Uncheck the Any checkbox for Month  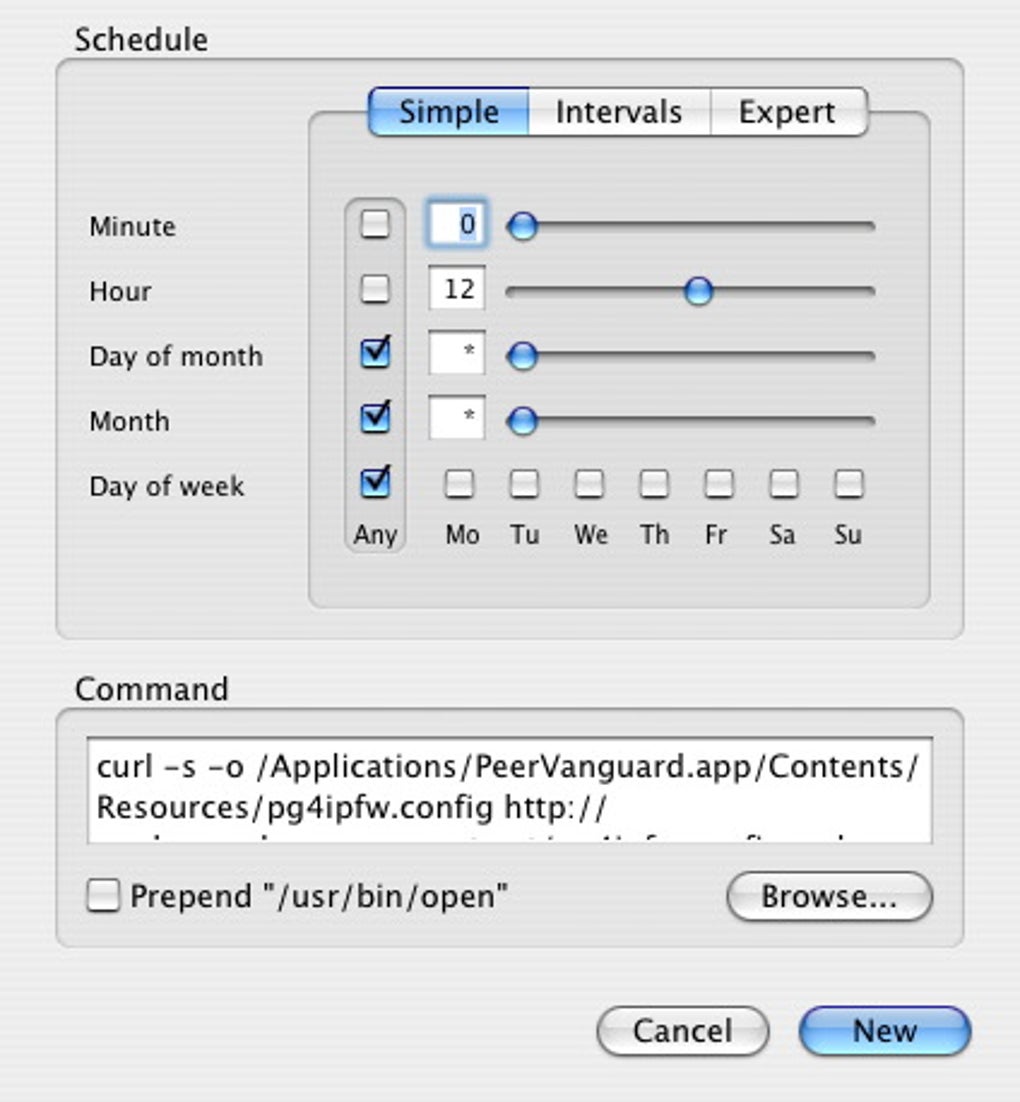pyautogui.click(x=375, y=418)
